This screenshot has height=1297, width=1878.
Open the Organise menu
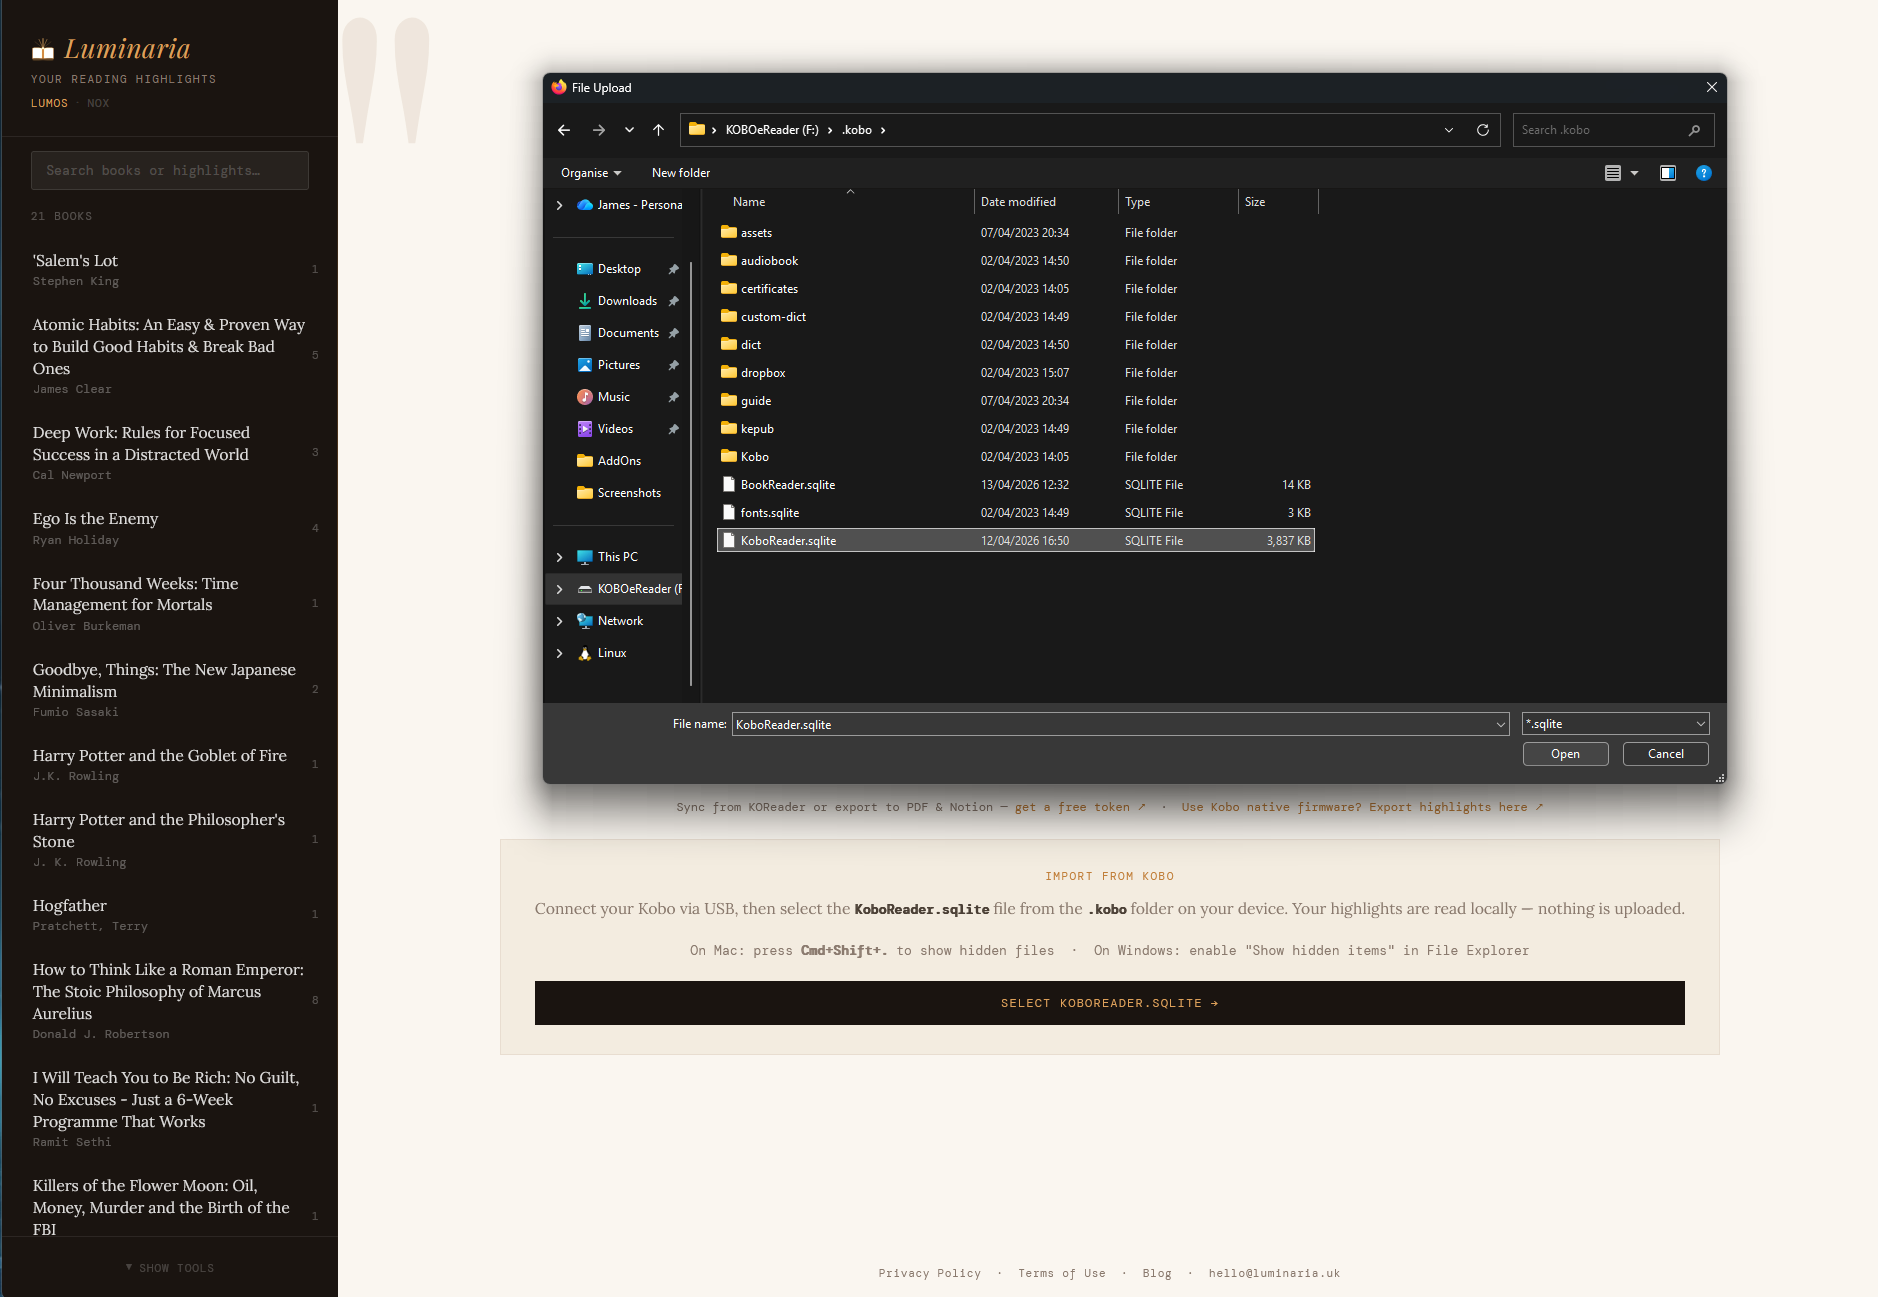click(591, 173)
